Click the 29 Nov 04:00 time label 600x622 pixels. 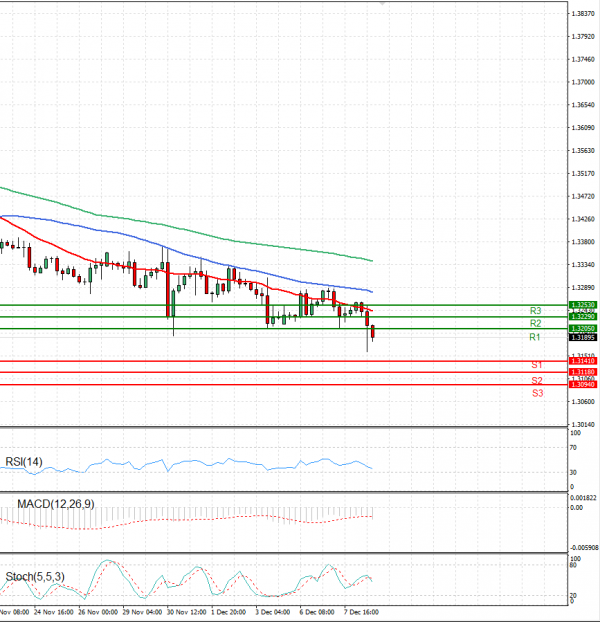(x=142, y=612)
